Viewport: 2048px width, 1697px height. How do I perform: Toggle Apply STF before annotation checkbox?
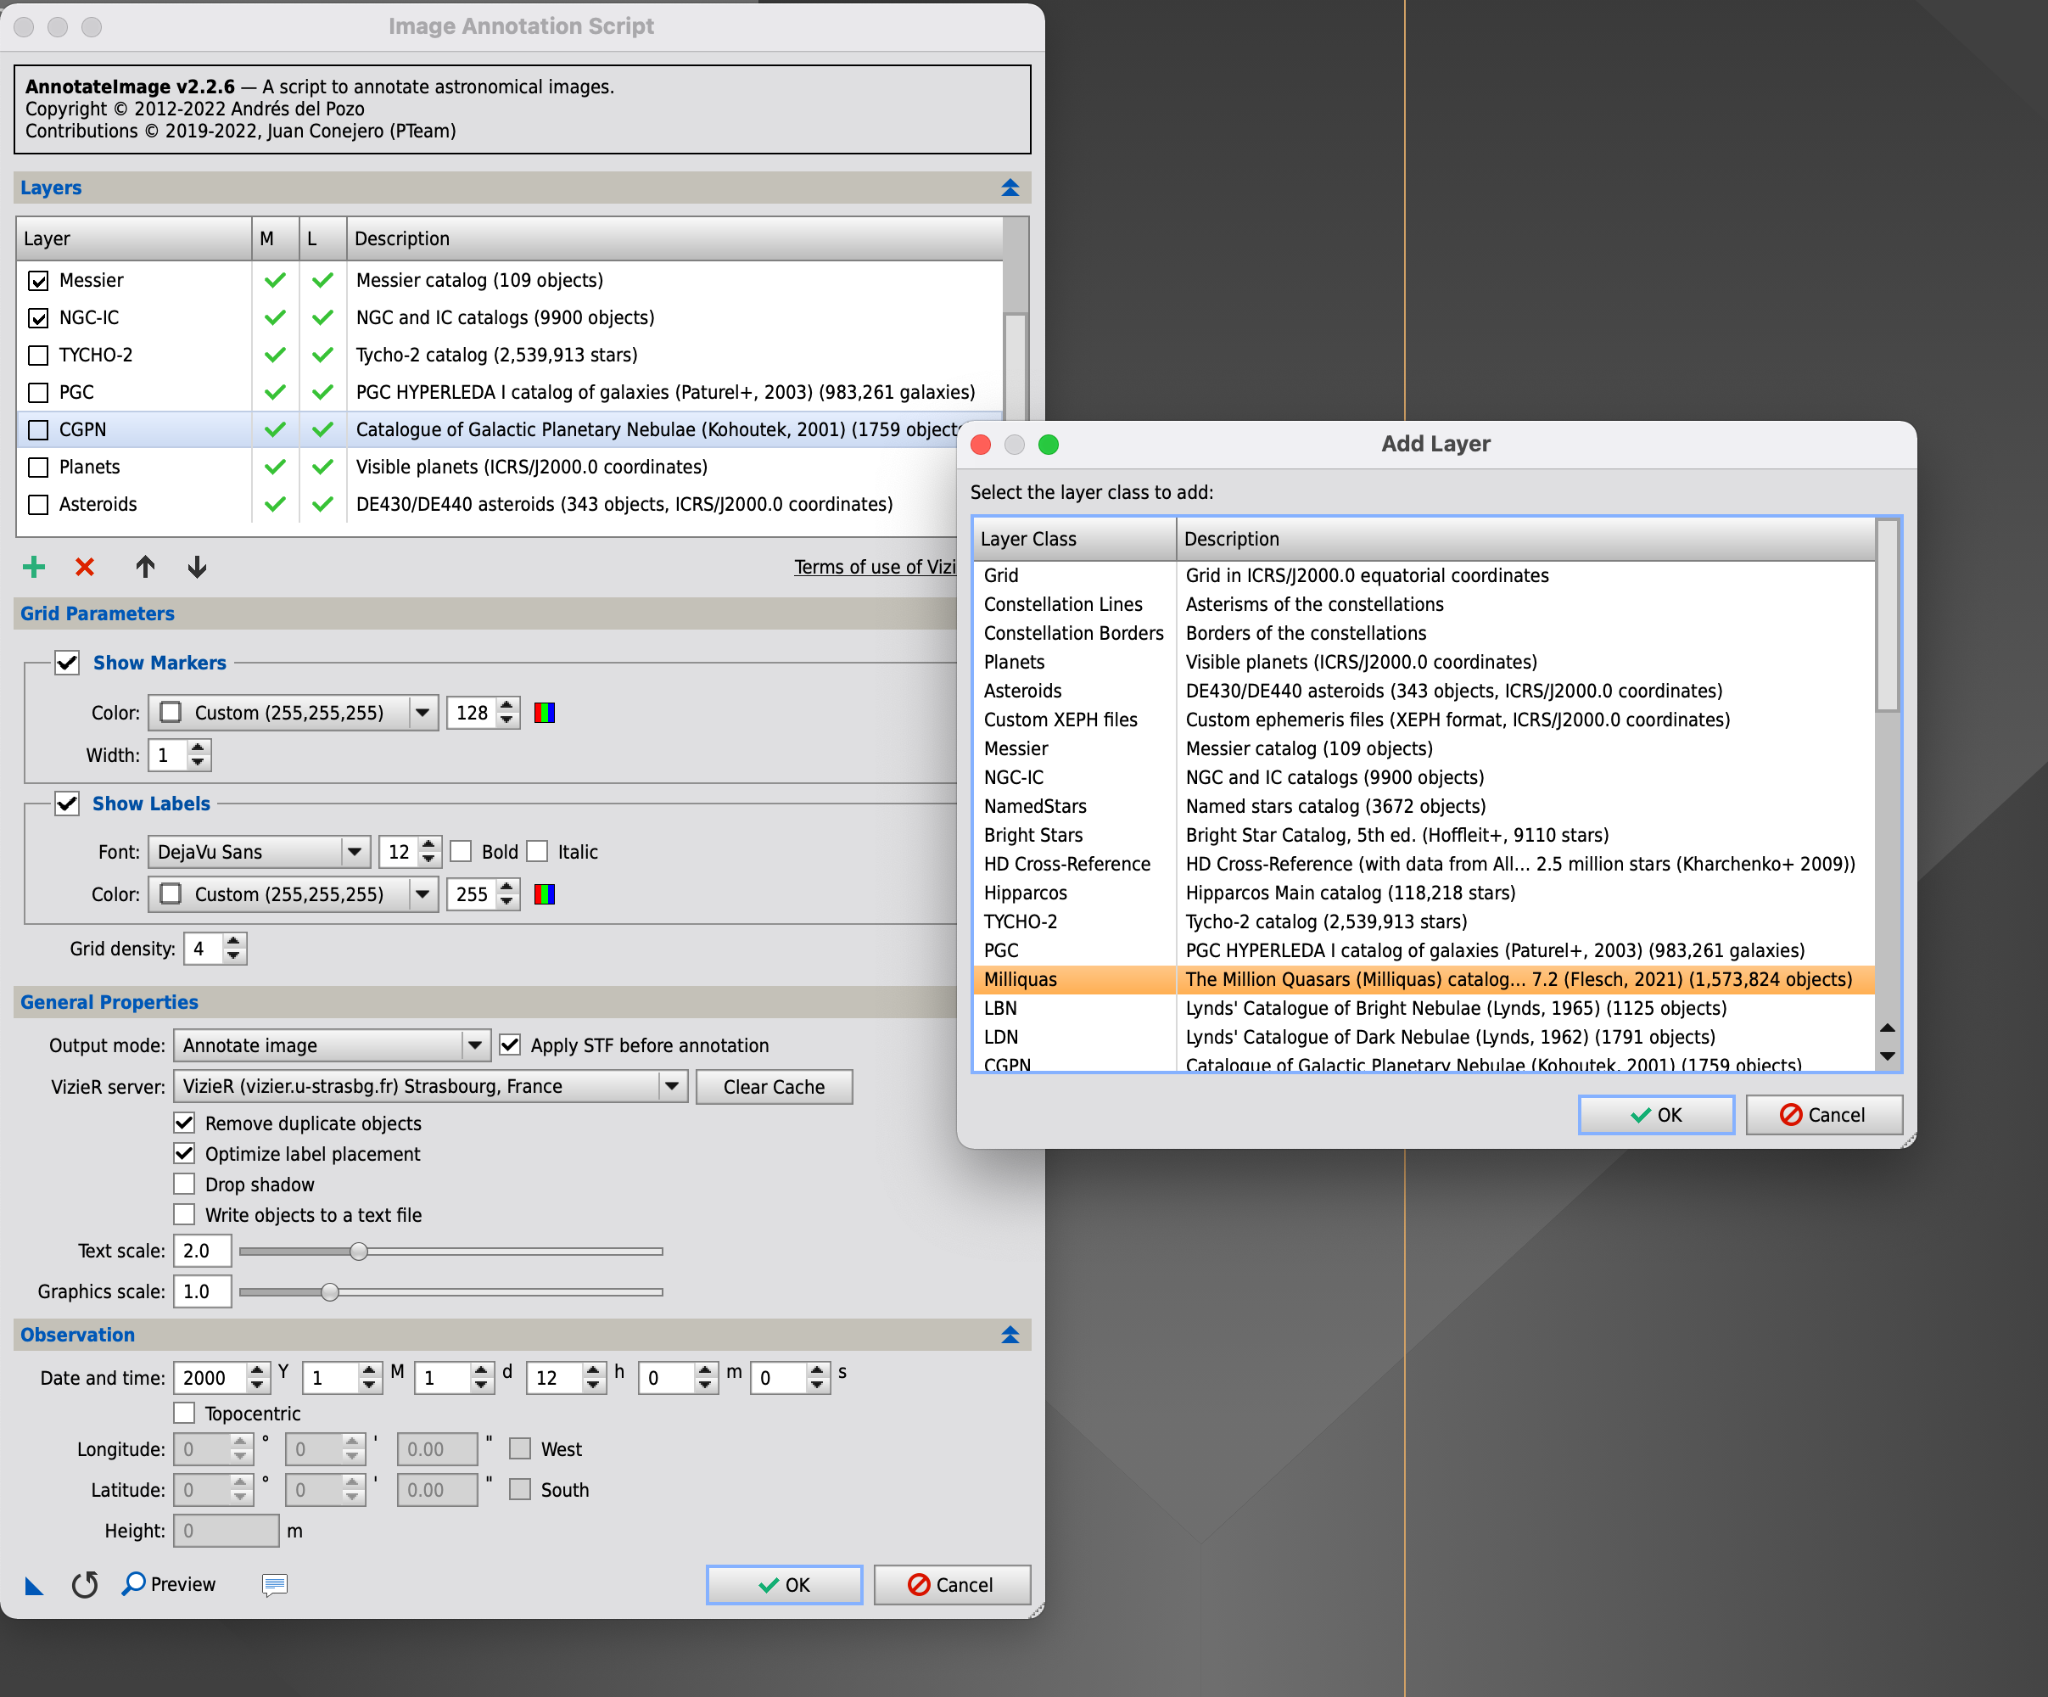point(510,1045)
